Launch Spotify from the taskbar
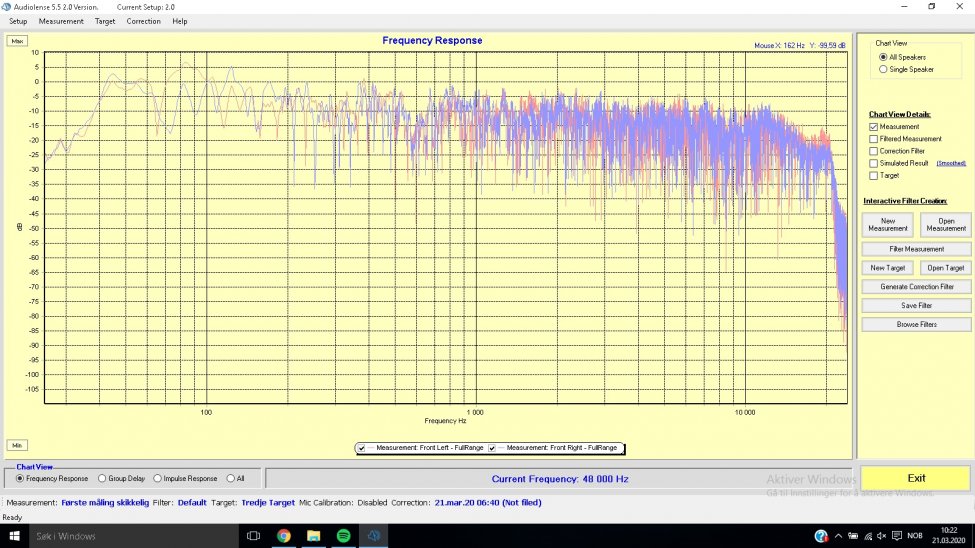 point(343,536)
